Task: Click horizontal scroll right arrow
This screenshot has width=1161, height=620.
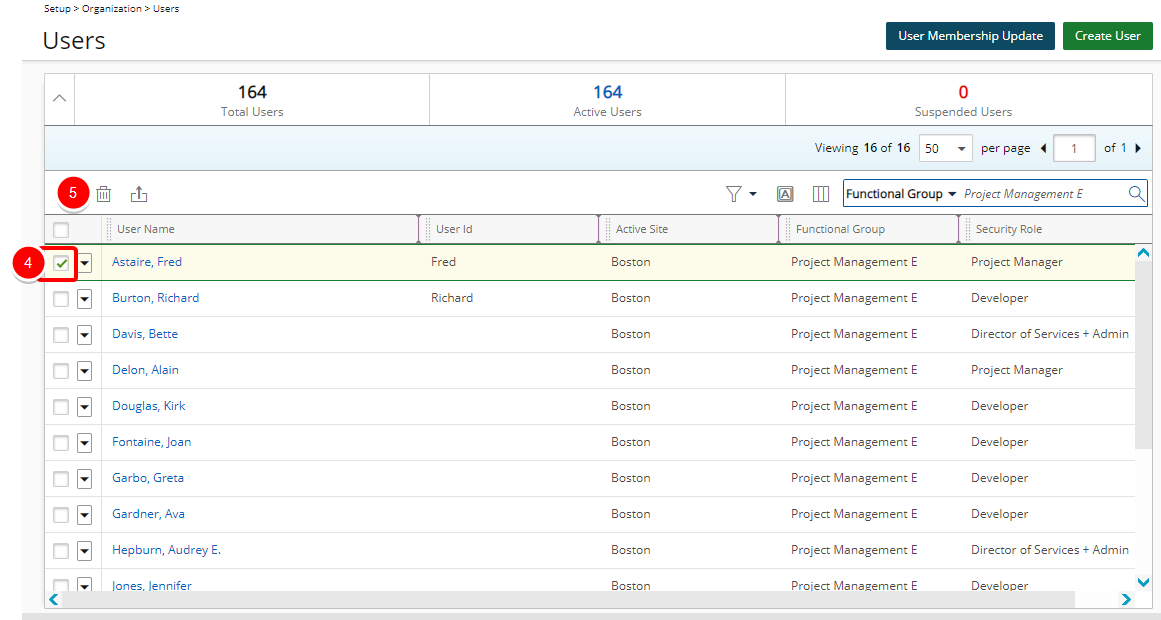Action: 1126,599
